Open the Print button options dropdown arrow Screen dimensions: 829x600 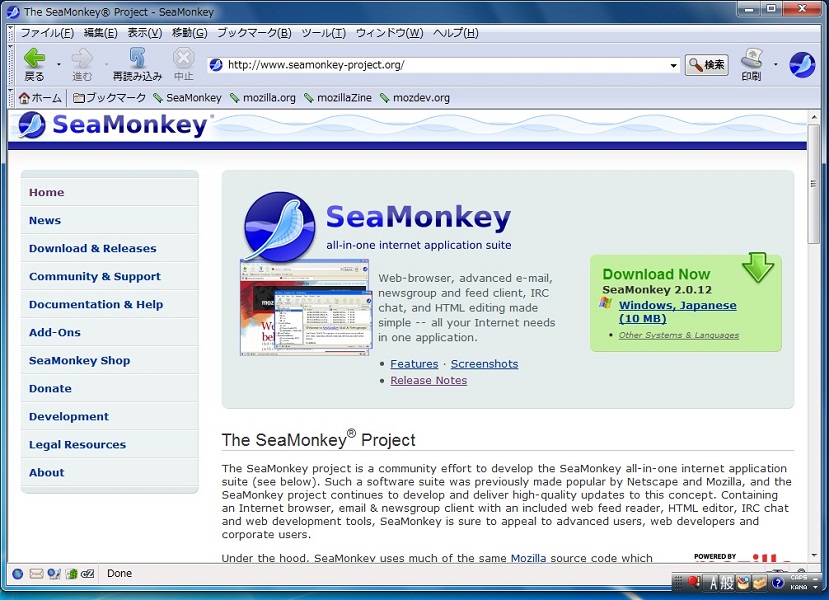coord(776,64)
